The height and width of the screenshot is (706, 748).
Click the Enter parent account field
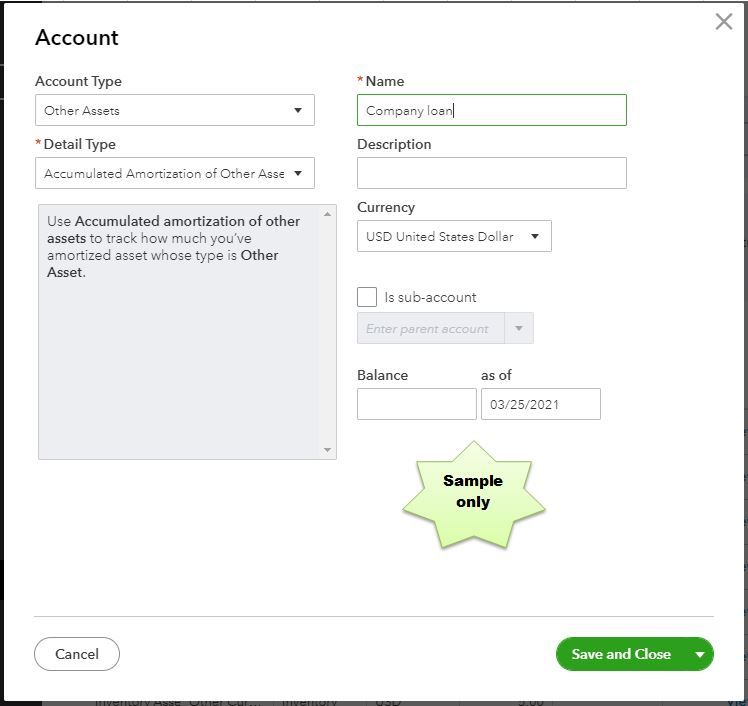(x=432, y=328)
